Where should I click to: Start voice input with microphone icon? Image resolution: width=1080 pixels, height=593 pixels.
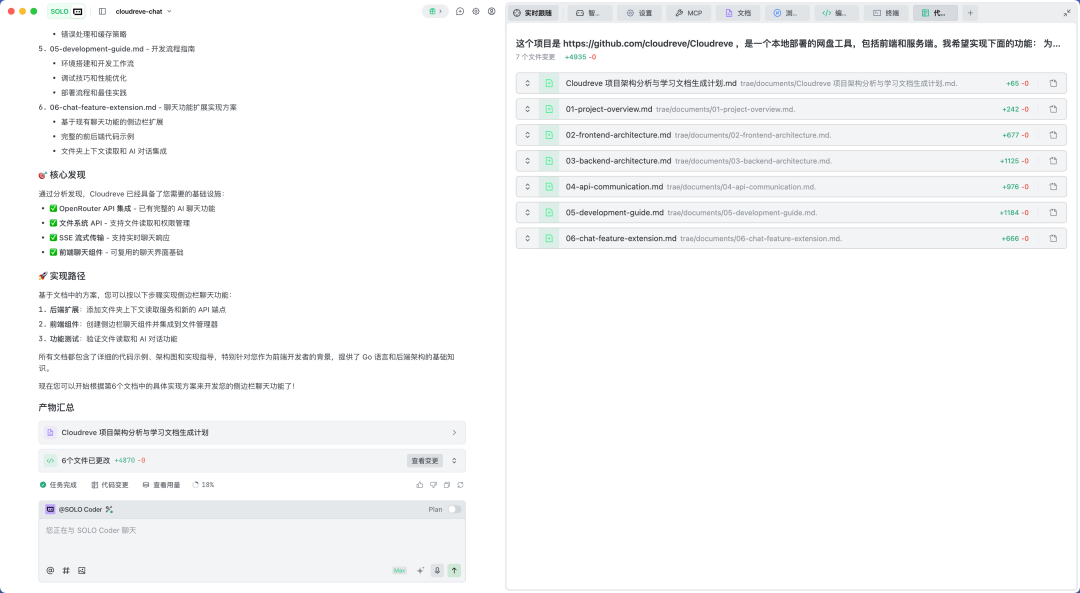coord(437,570)
